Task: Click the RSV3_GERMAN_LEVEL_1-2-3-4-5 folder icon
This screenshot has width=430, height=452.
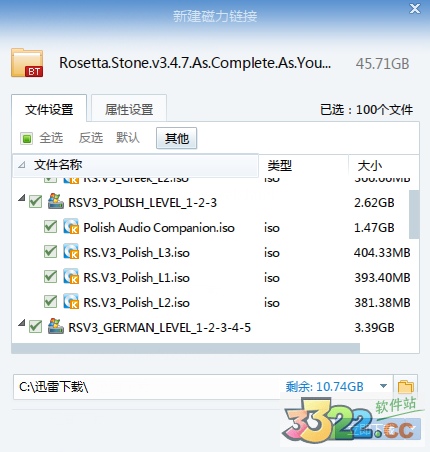Action: pos(56,326)
